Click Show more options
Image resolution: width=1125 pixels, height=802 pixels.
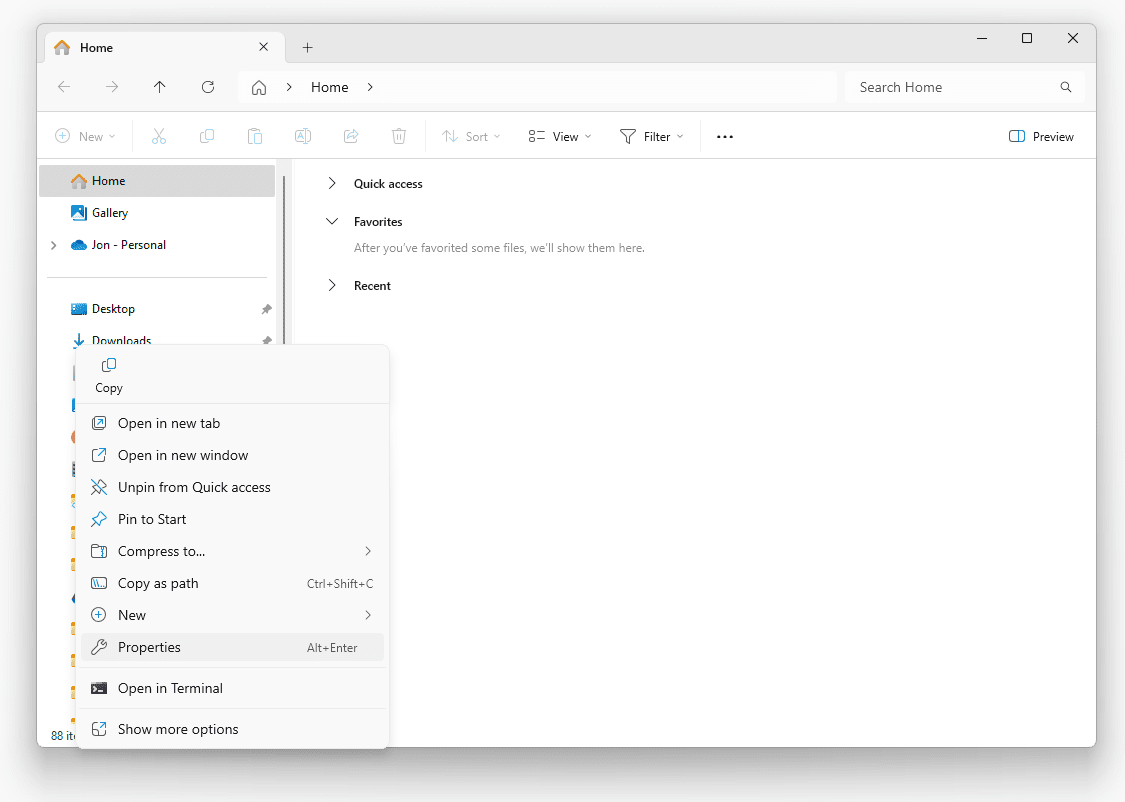[x=178, y=729]
